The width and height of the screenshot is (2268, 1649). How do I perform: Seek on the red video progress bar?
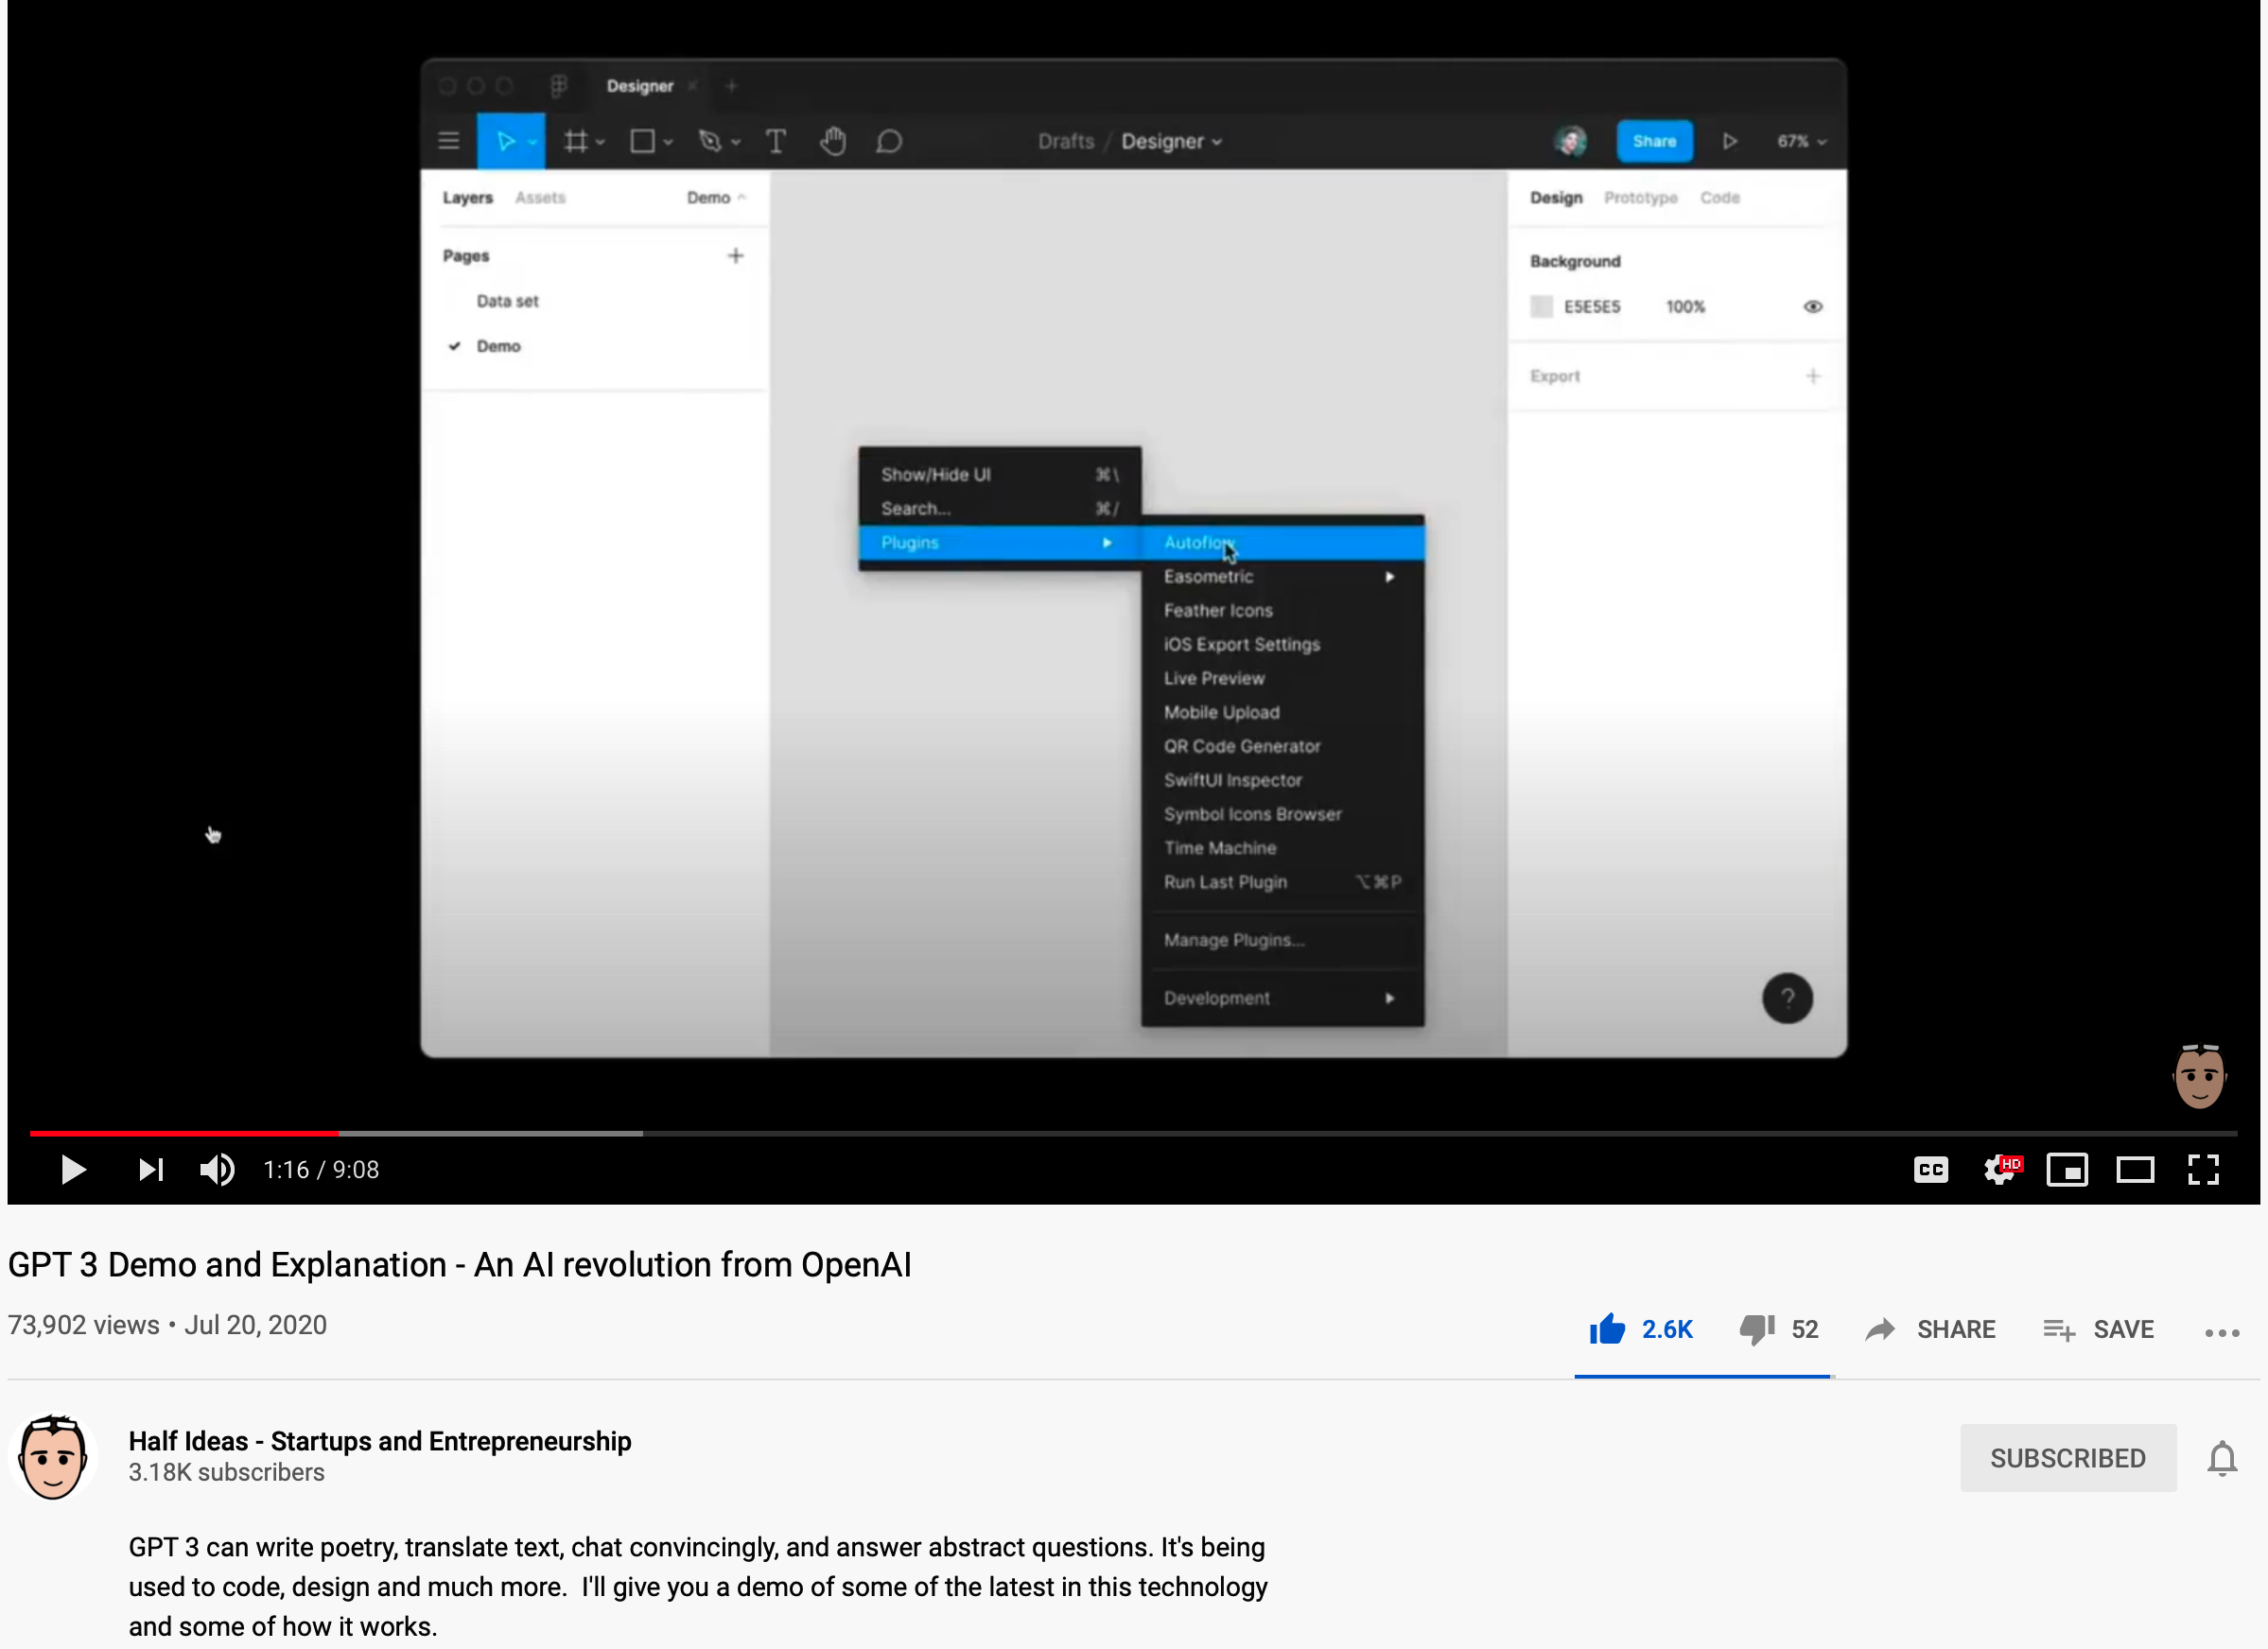pyautogui.click(x=184, y=1133)
